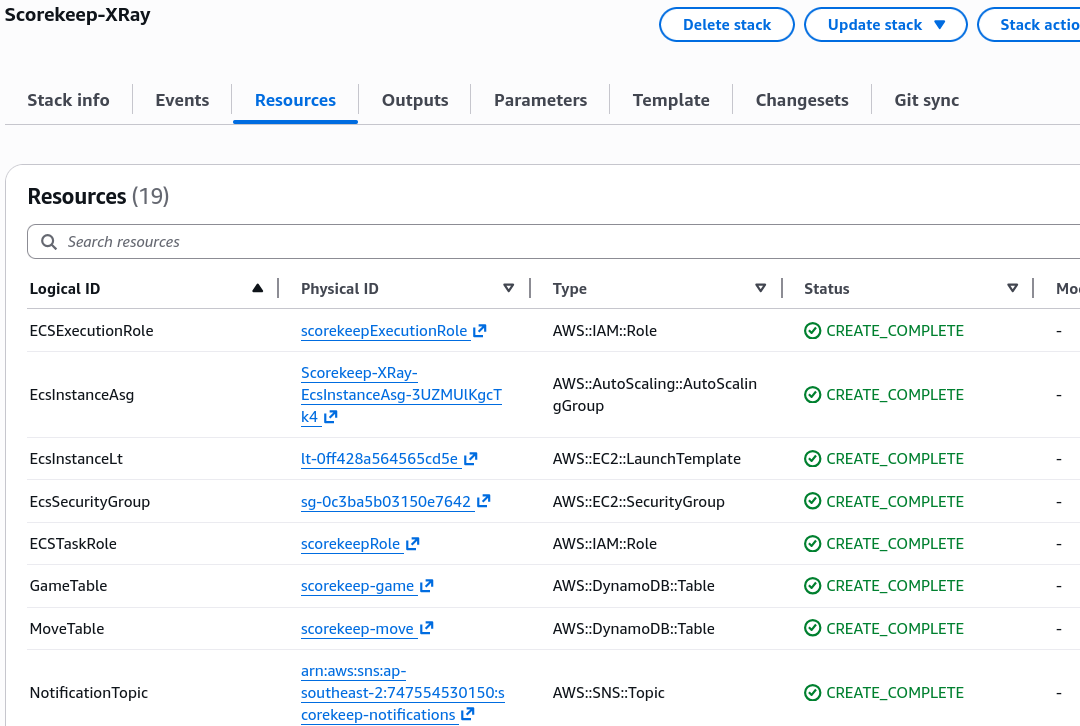
Task: Open the scorekeep-move table link
Action: pos(357,628)
